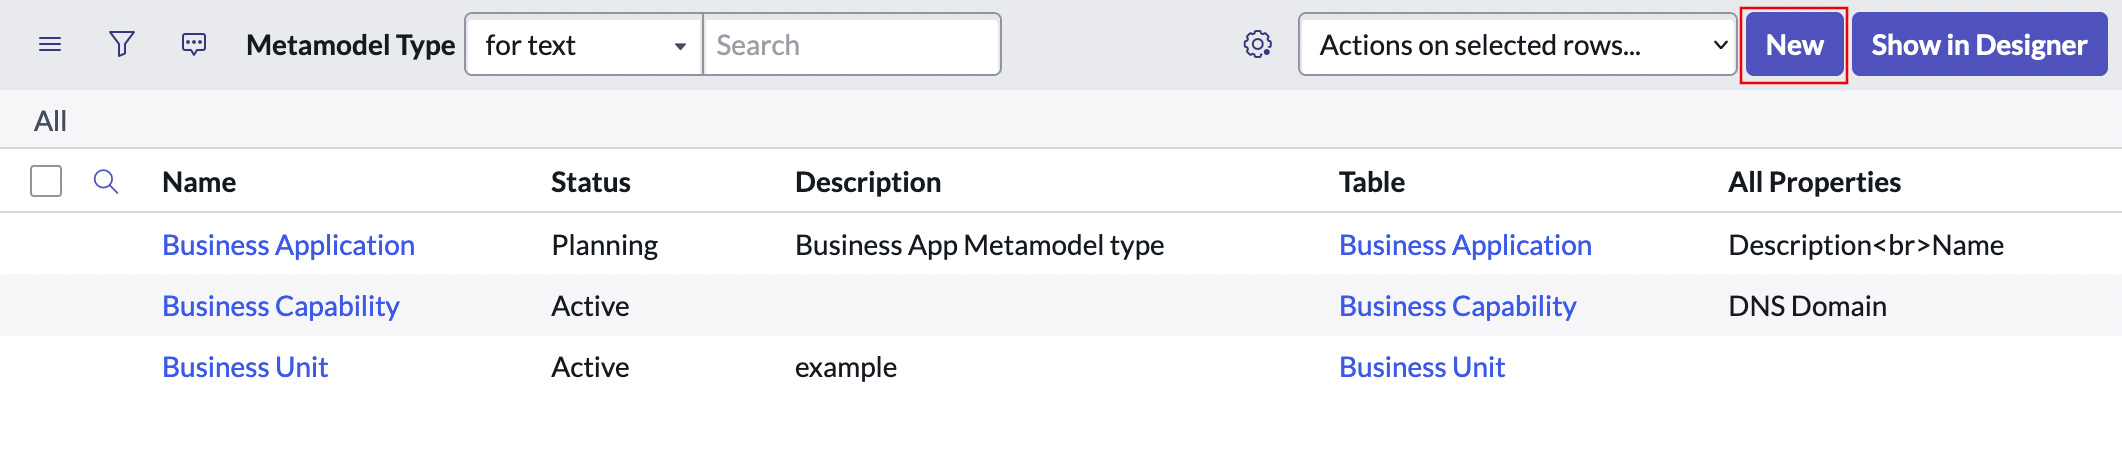Screen dimensions: 2122x454
Task: Open the activity stream chat icon
Action: pyautogui.click(x=194, y=45)
